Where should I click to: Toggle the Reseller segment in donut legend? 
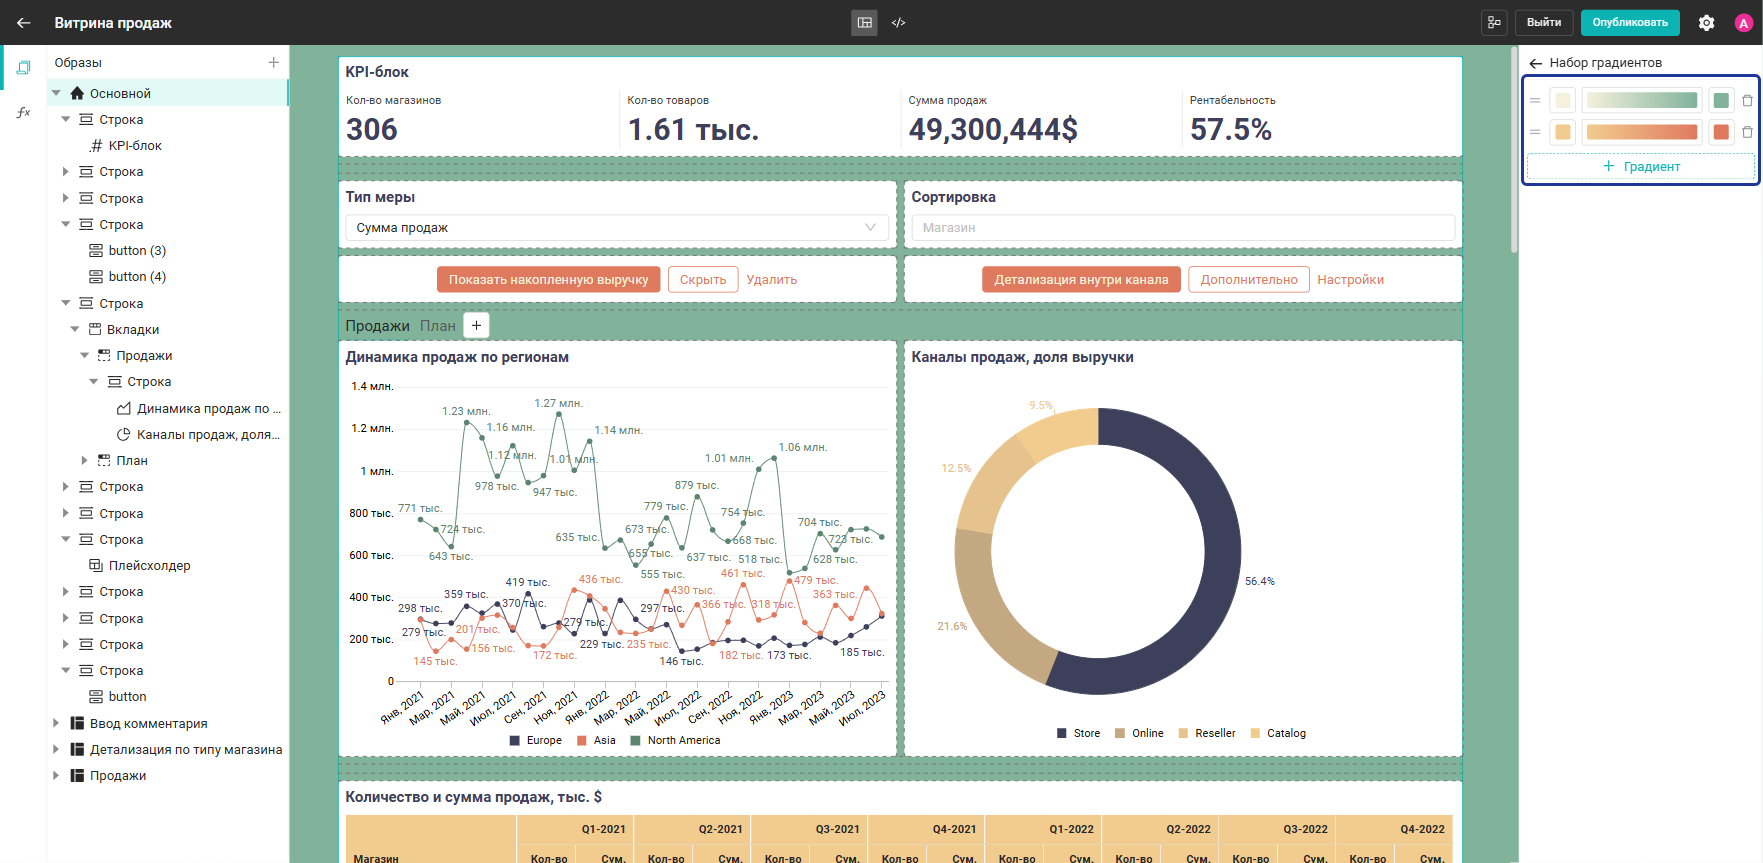1207,733
